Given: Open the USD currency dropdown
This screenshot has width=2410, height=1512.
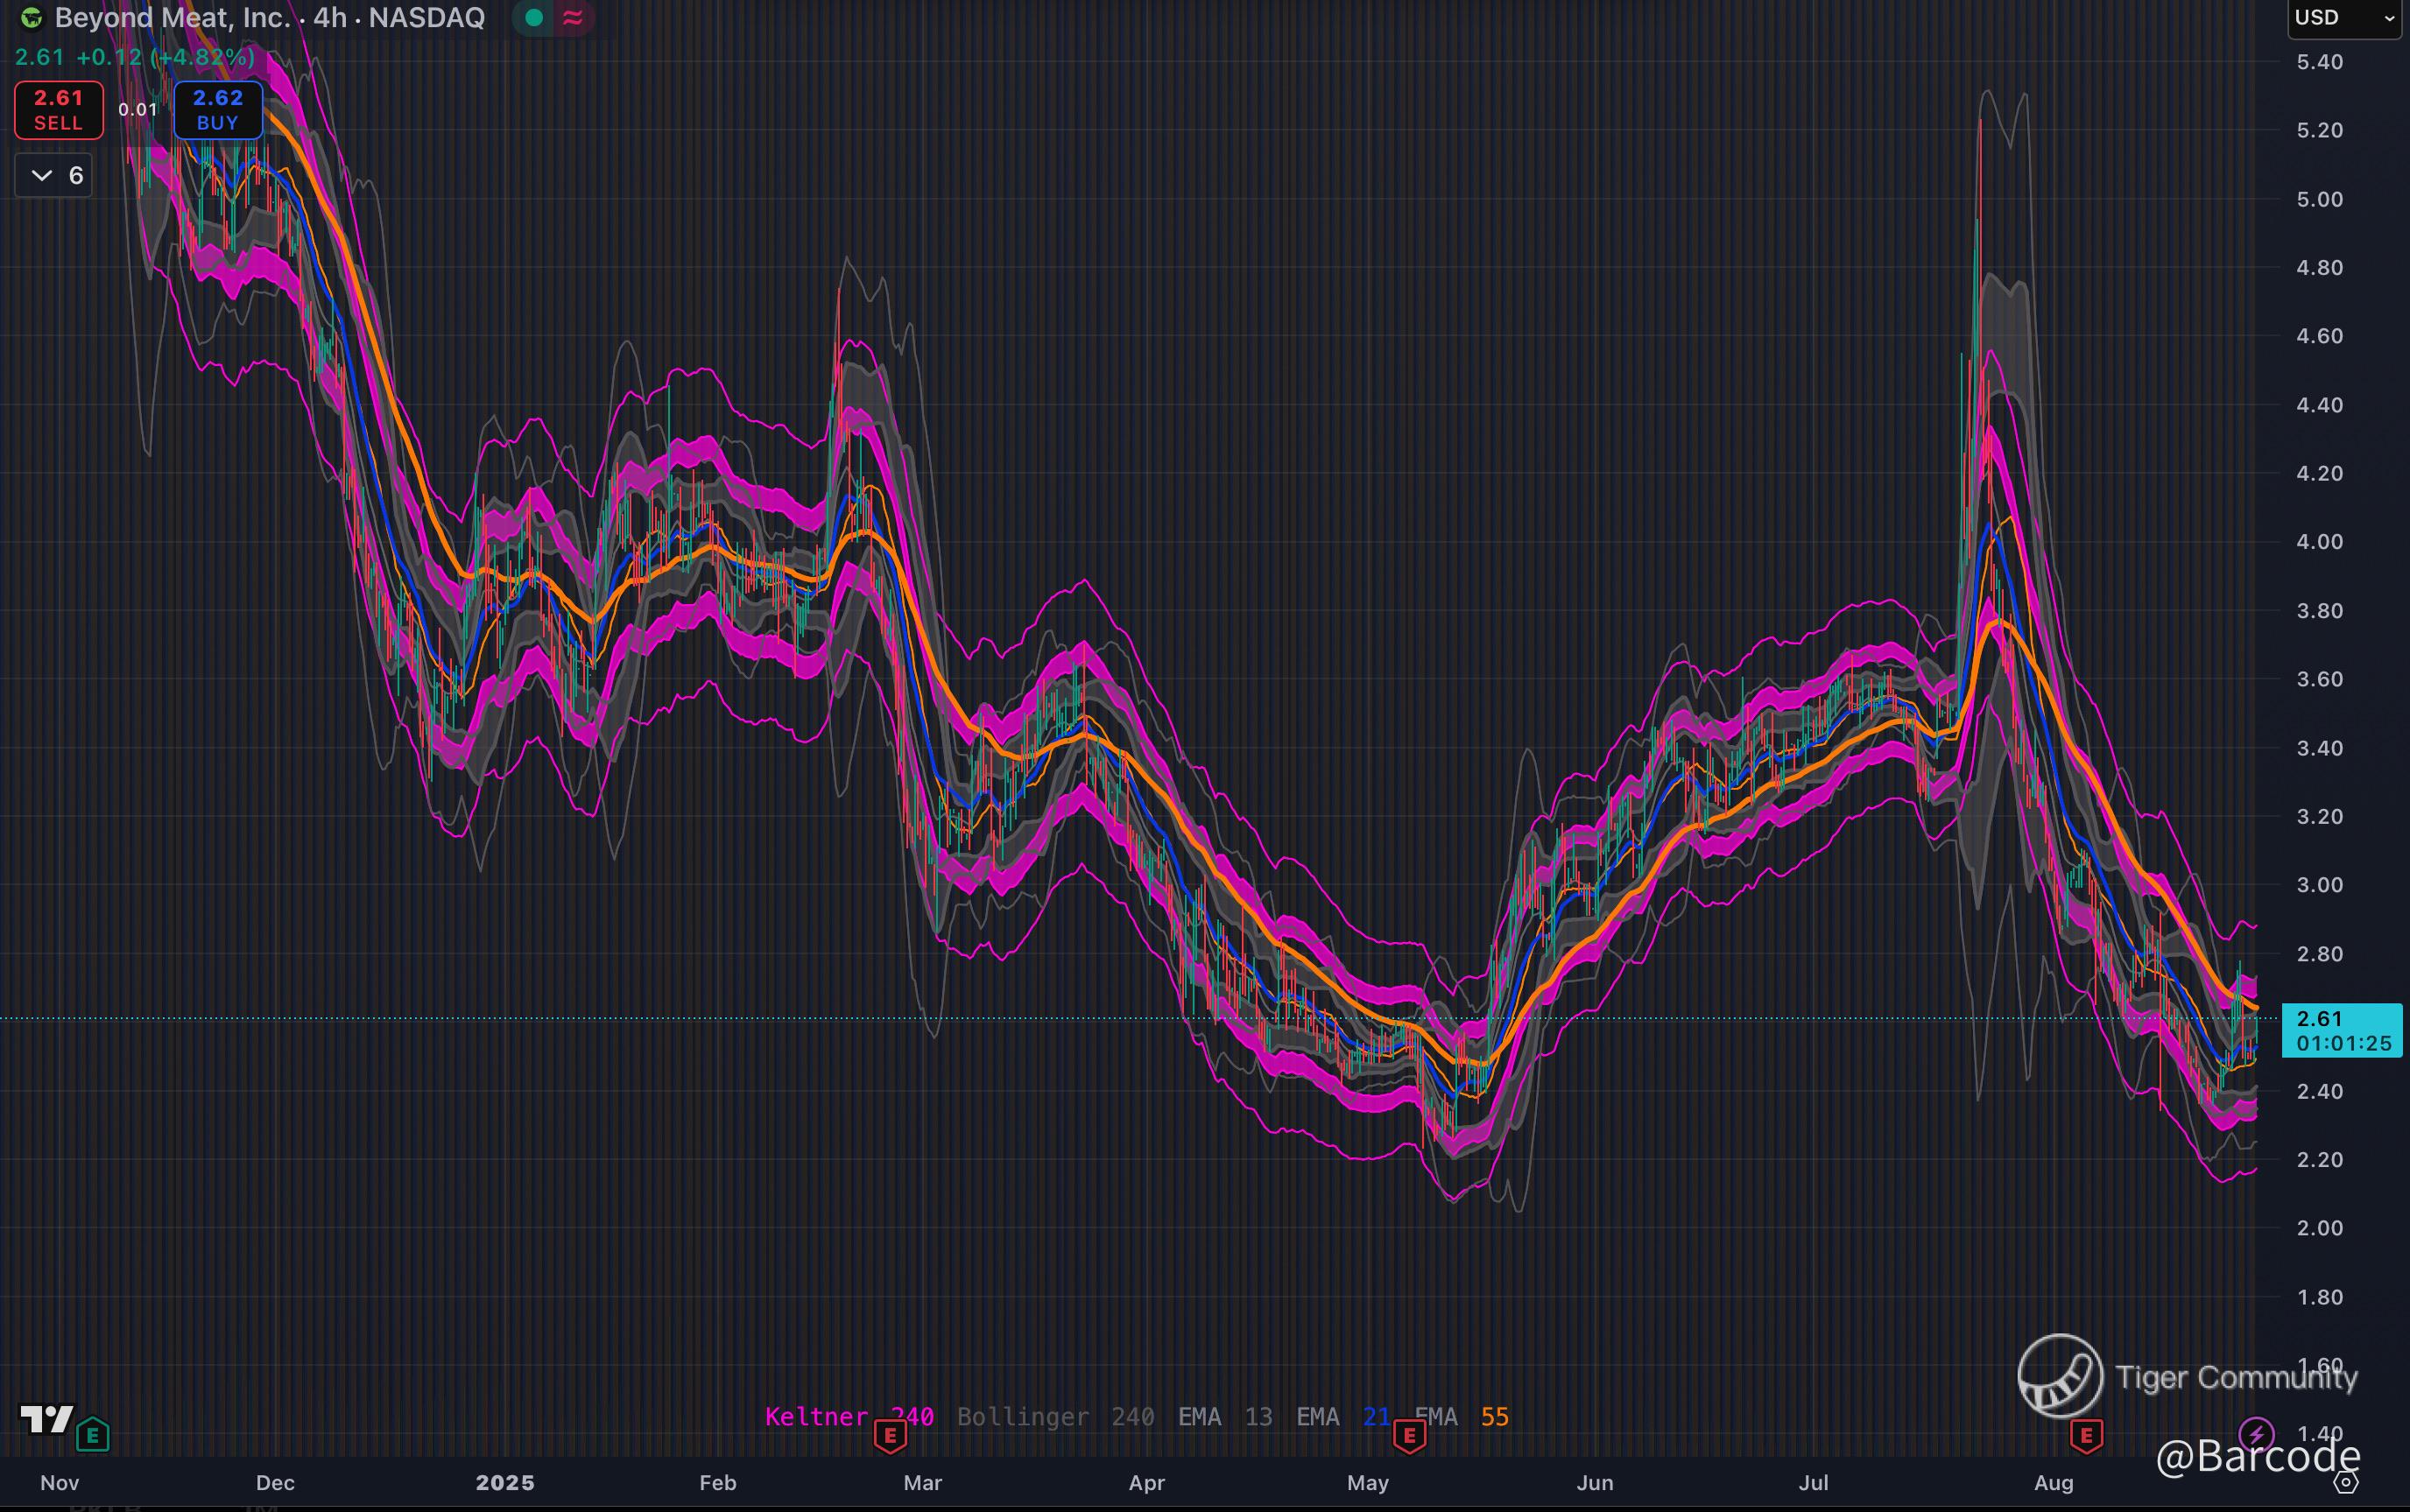Looking at the screenshot, I should coord(2343,18).
